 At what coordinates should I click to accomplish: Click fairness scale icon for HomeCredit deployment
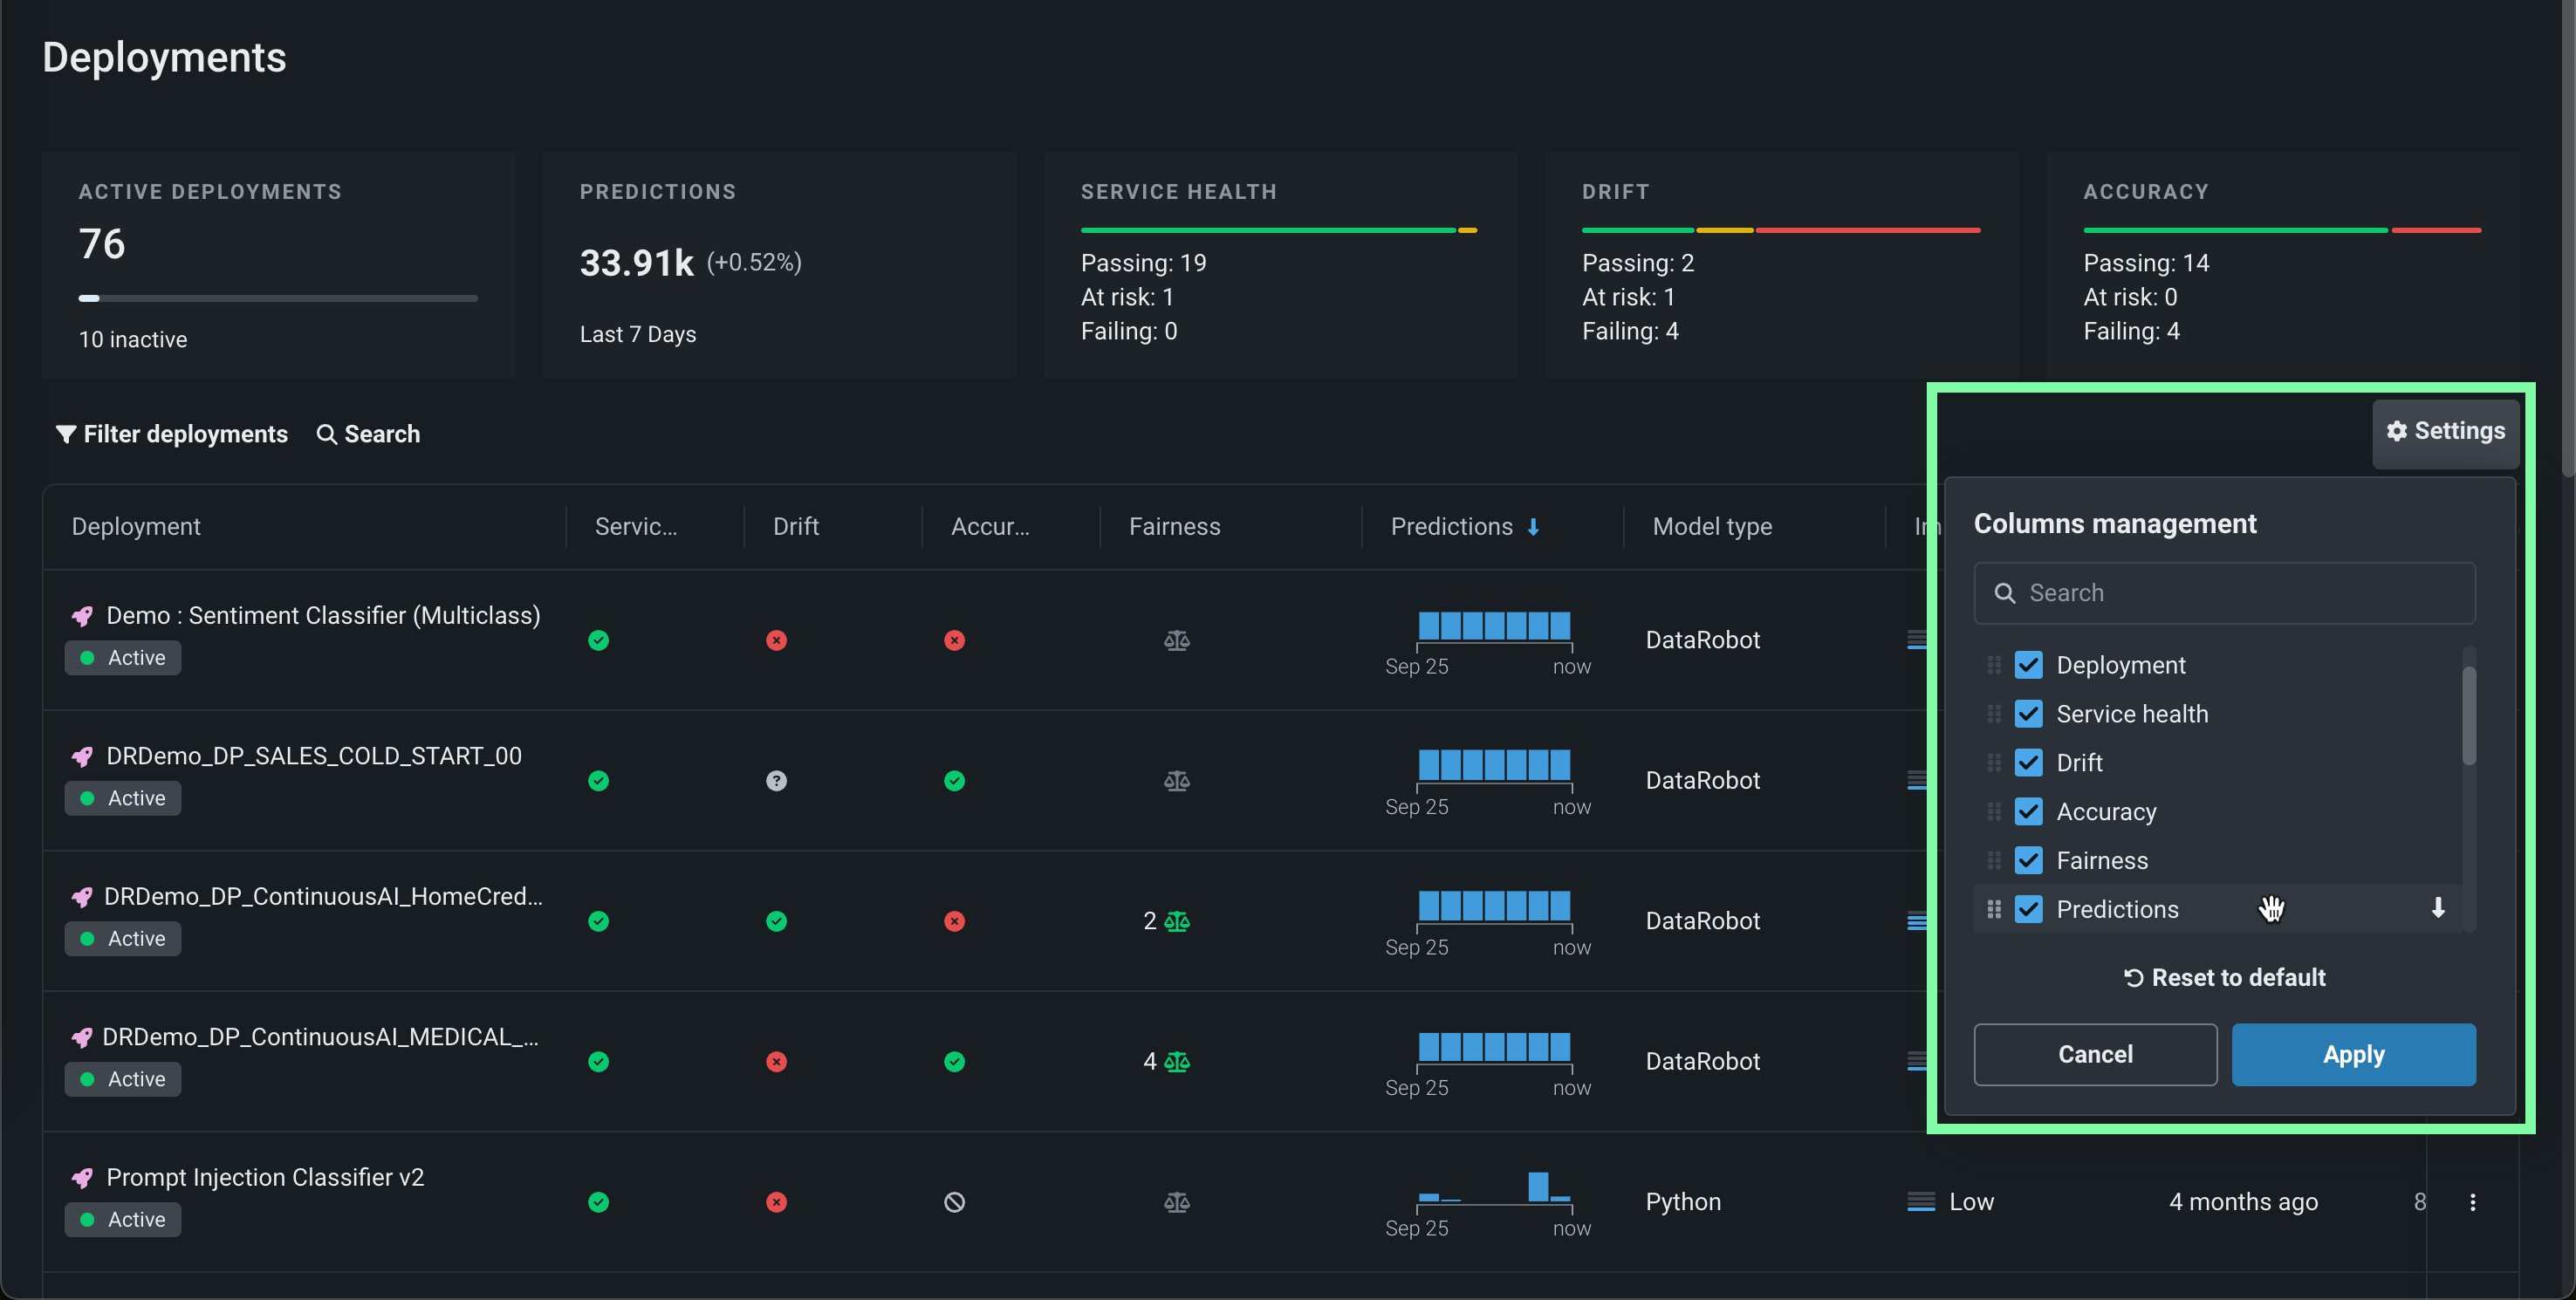coord(1177,921)
